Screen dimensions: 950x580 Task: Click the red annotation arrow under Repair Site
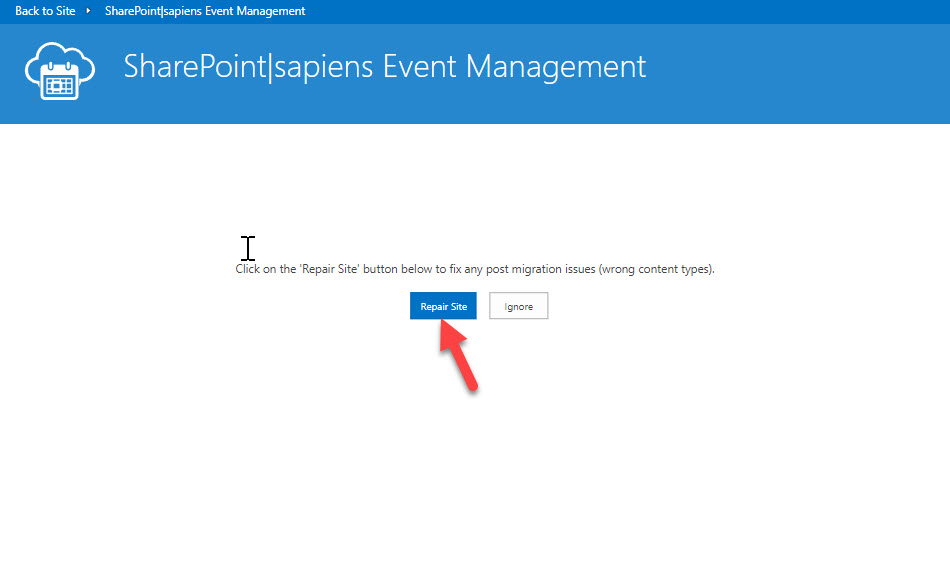[458, 355]
